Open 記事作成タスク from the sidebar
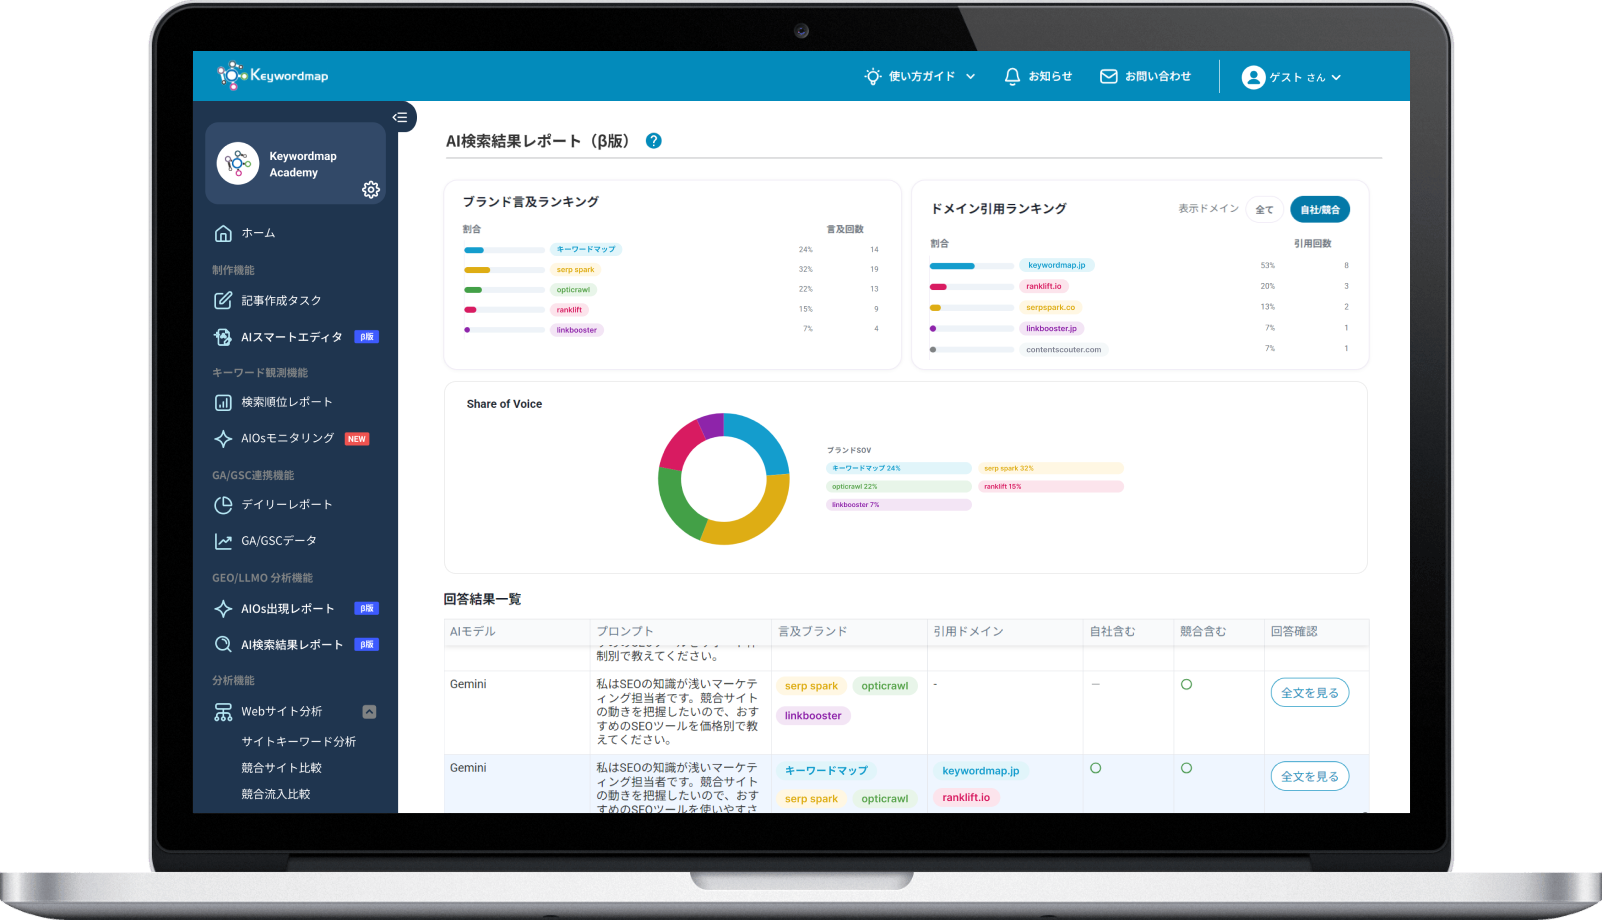Image resolution: width=1602 pixels, height=920 pixels. (x=281, y=301)
